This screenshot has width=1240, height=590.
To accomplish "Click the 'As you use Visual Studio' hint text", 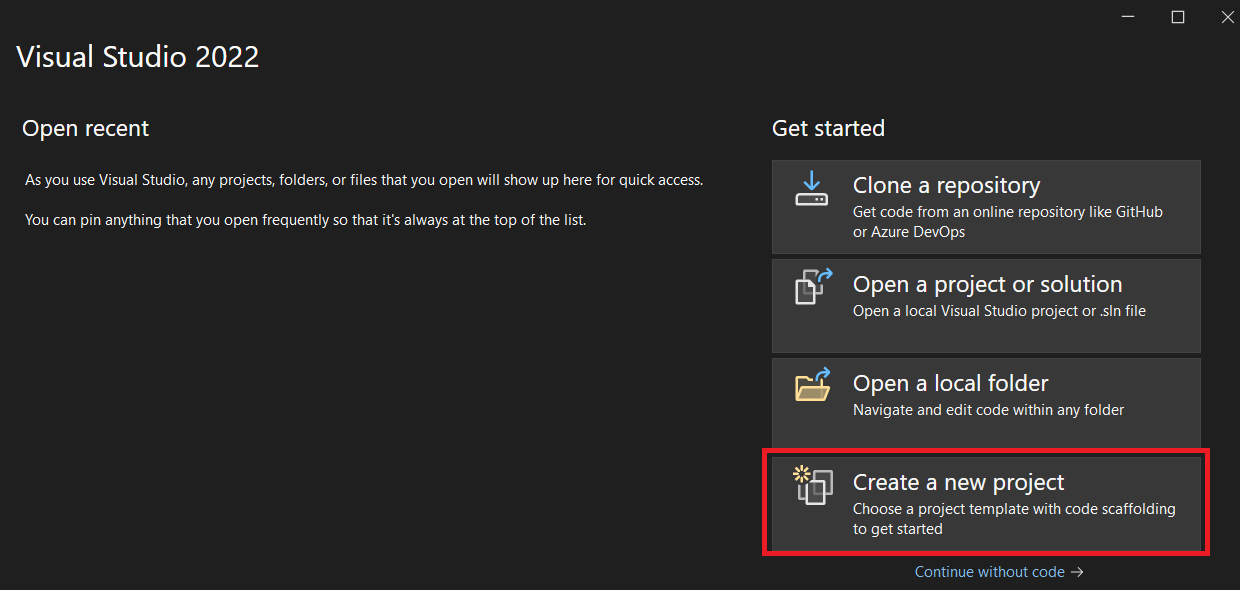I will coord(364,181).
